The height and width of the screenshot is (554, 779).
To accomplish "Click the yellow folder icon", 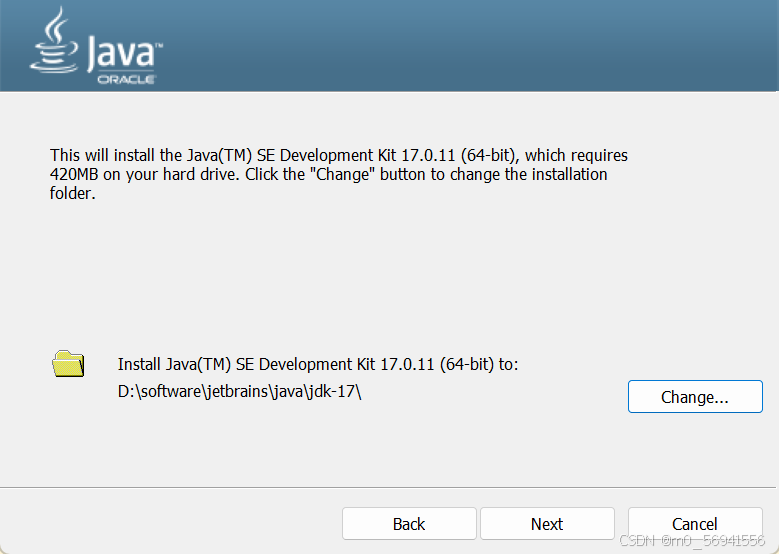I will (x=69, y=364).
